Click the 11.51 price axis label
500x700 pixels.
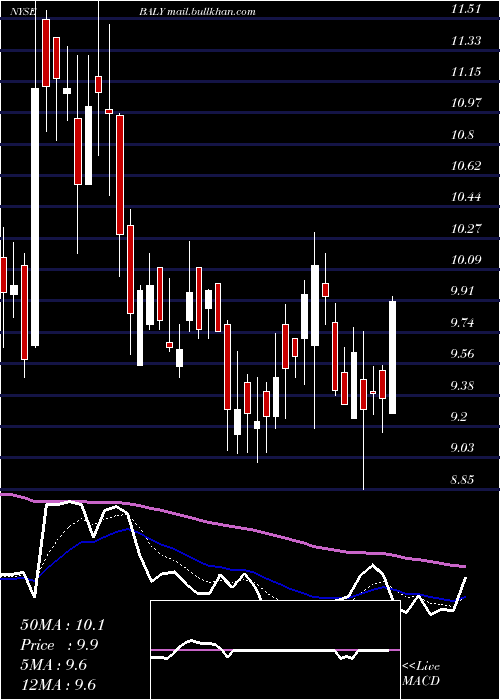tap(466, 9)
